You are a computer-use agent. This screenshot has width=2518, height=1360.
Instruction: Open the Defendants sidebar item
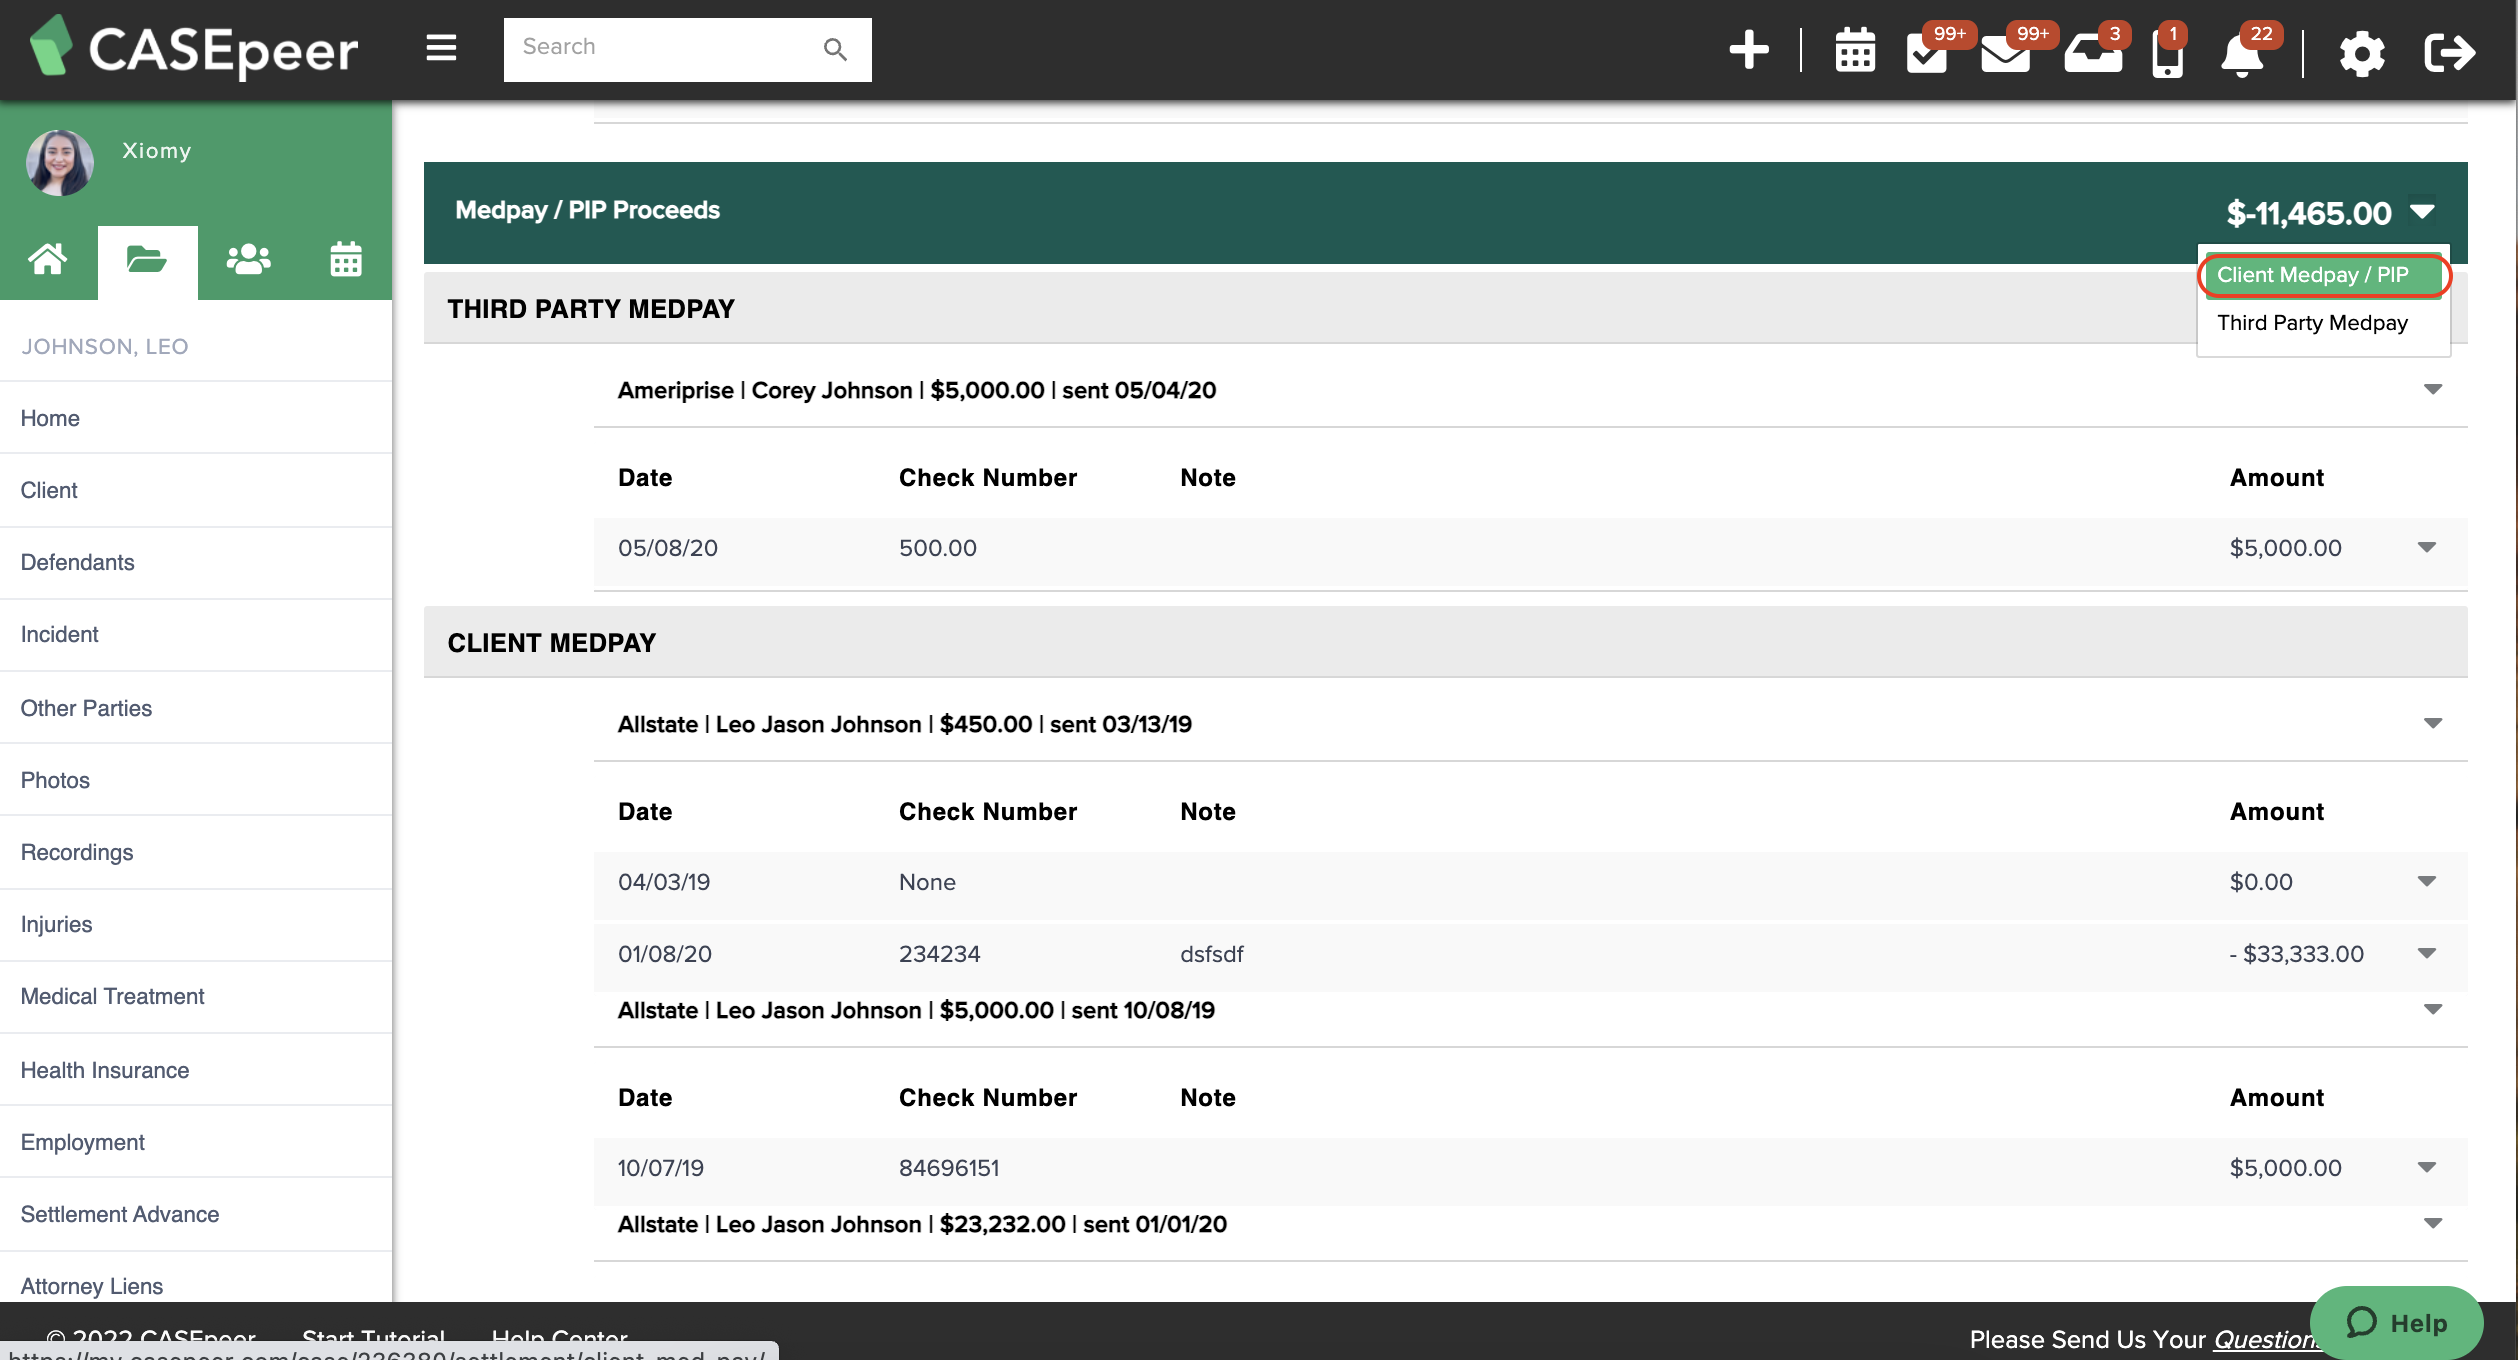point(196,562)
